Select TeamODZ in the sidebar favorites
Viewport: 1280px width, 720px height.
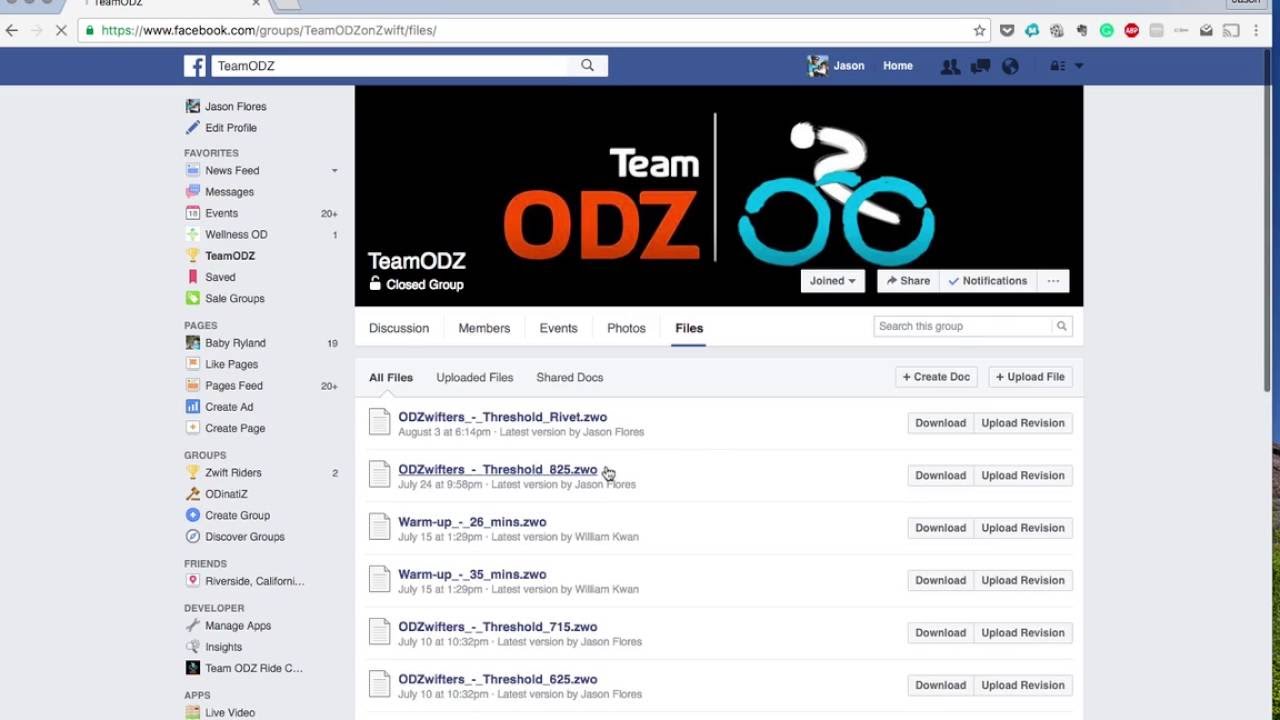220,256
